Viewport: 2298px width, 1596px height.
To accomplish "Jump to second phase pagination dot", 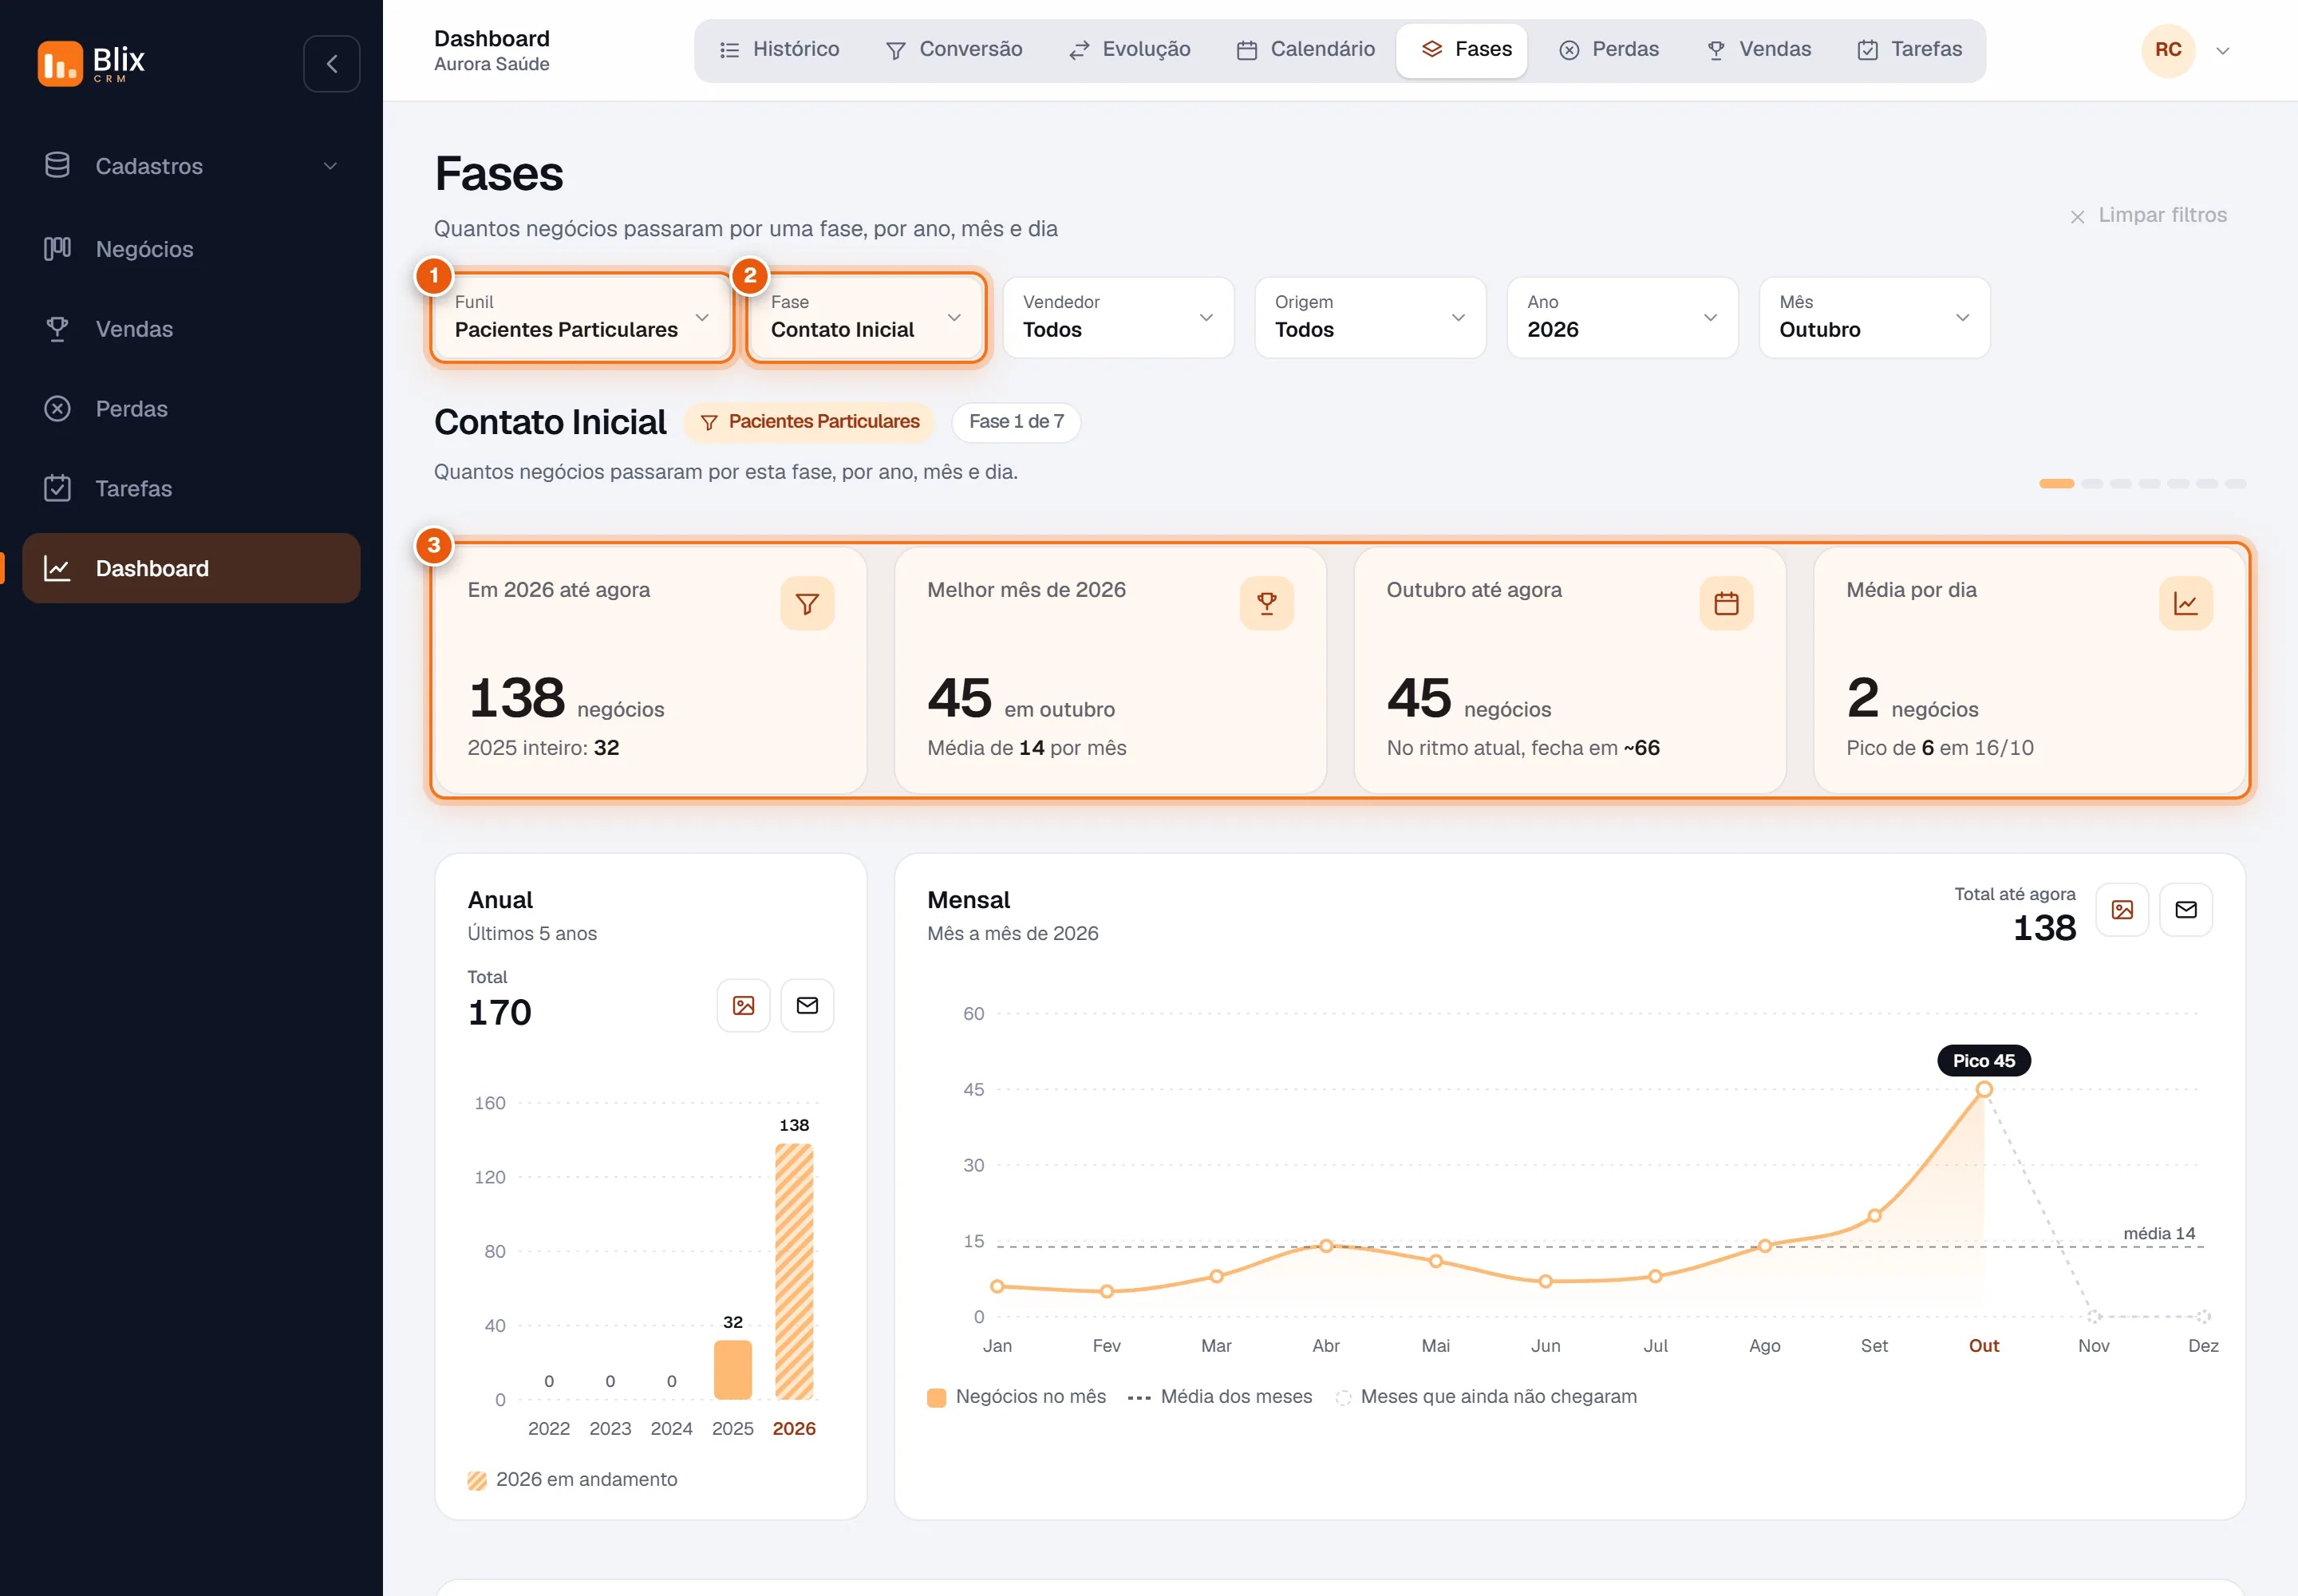I will [x=2091, y=484].
